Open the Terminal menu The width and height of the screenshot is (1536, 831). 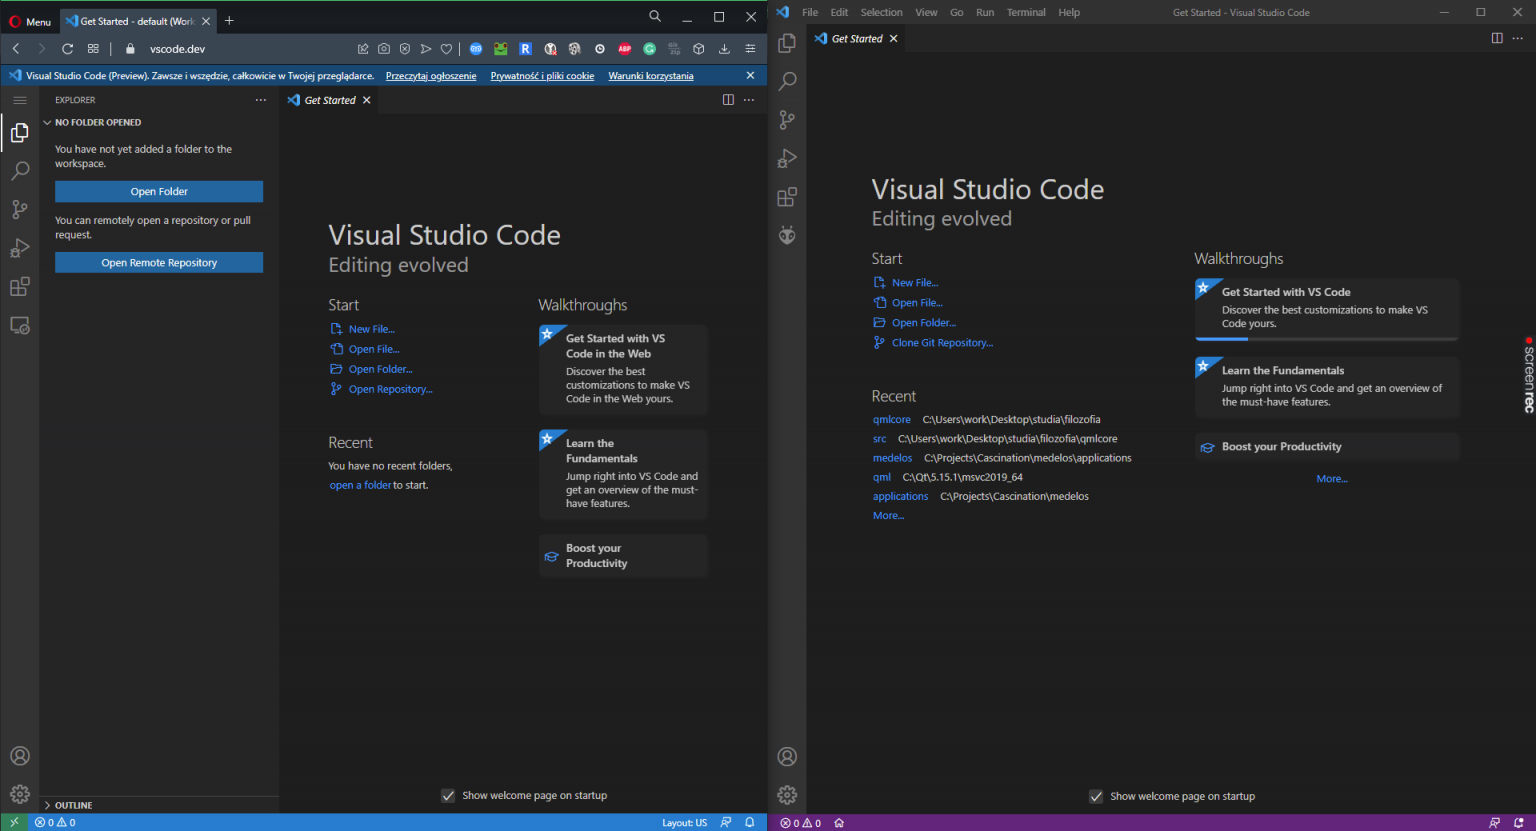(x=1025, y=12)
